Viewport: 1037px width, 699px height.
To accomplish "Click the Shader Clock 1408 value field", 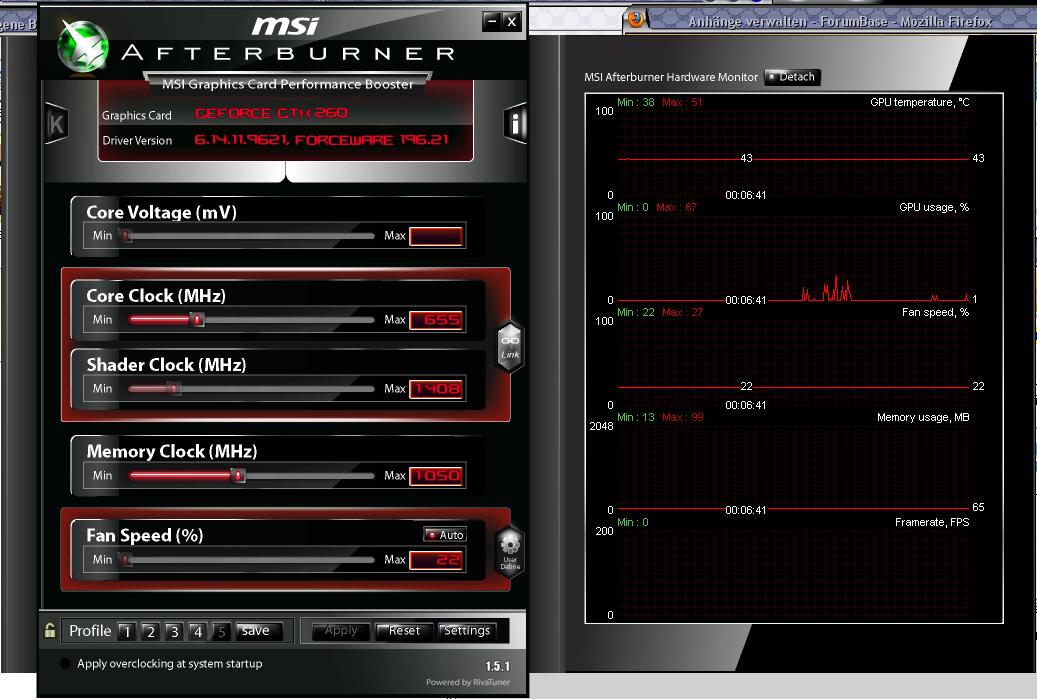I will point(436,389).
